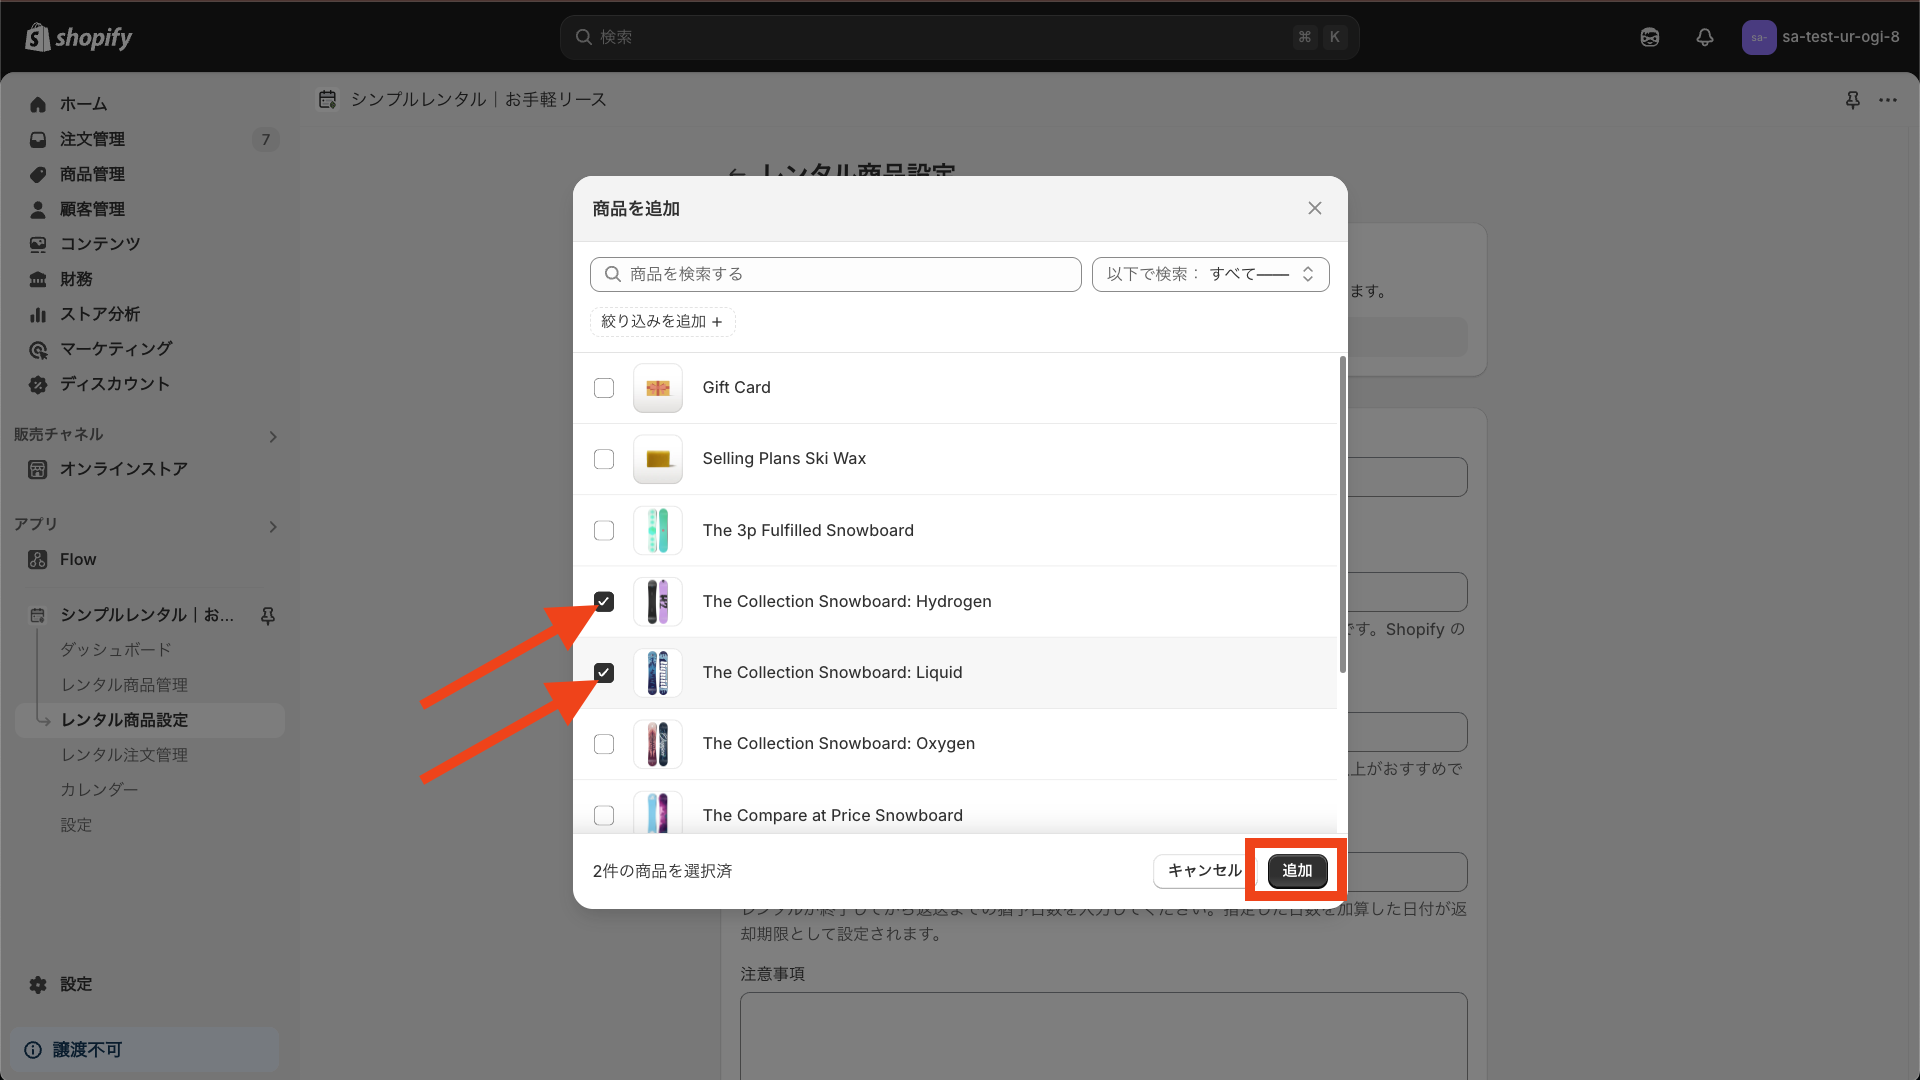Check the Gift Card checkbox

[604, 388]
